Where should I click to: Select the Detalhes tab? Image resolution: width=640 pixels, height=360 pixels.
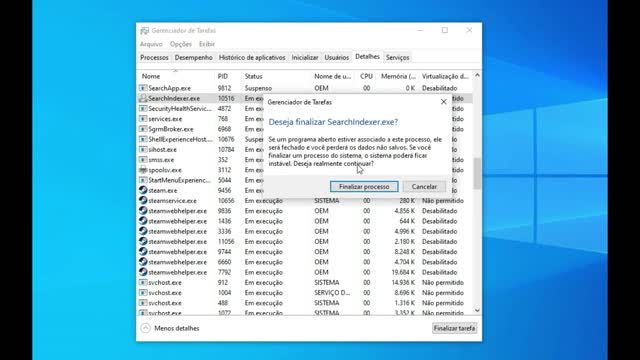click(x=367, y=57)
